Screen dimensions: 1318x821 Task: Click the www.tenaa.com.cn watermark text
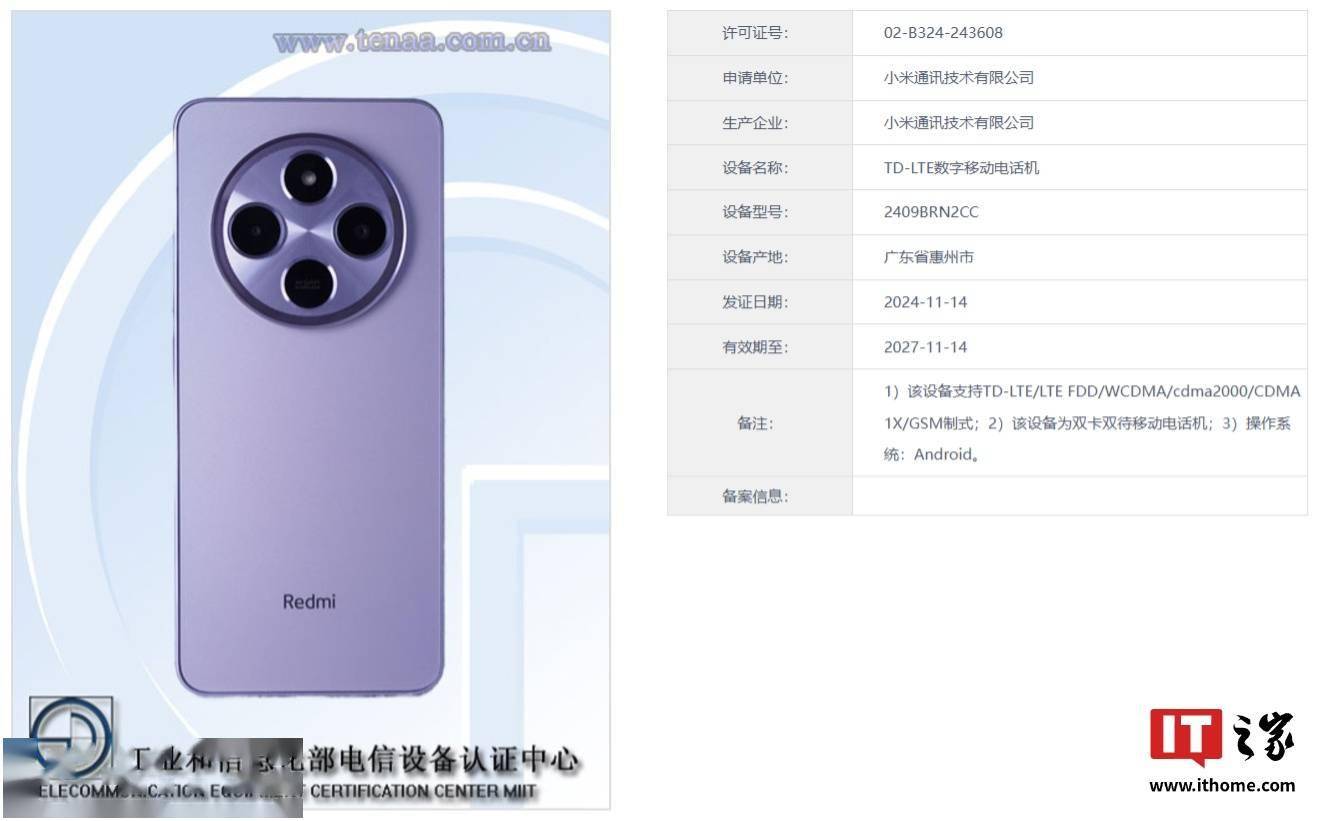point(412,41)
